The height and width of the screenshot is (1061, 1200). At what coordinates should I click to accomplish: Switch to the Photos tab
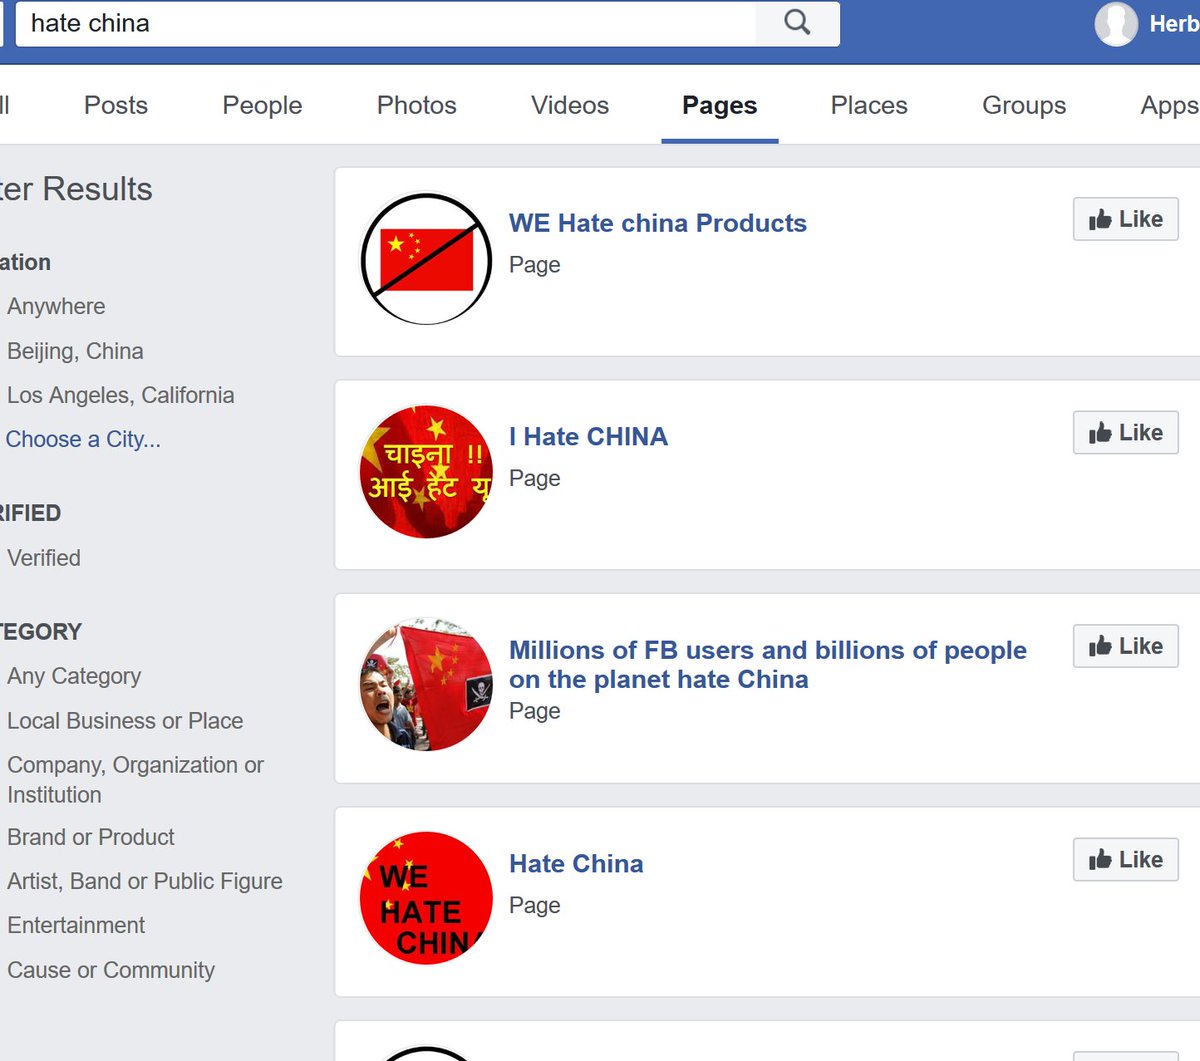click(416, 105)
